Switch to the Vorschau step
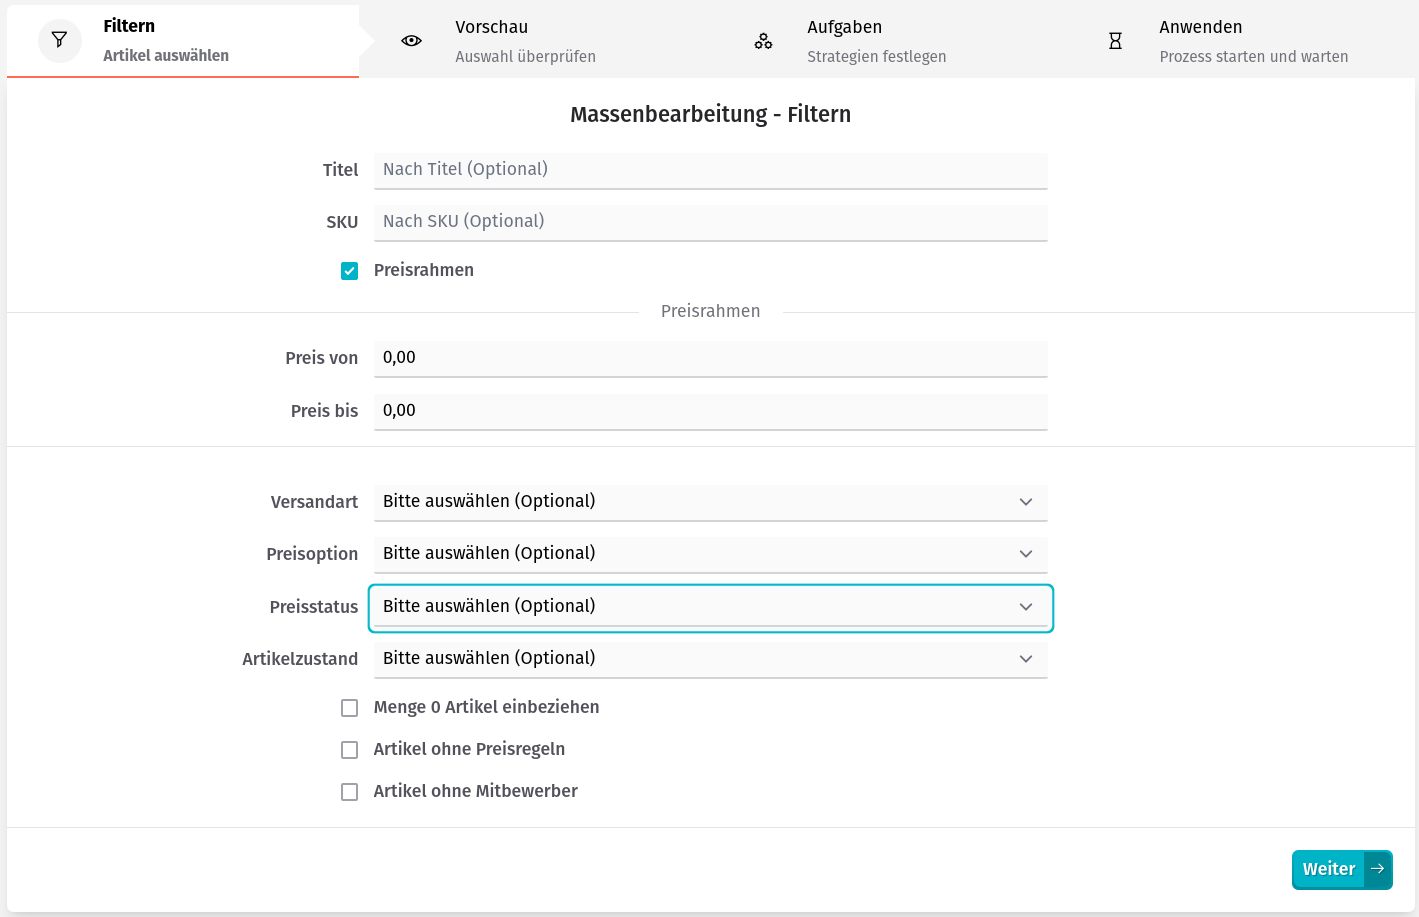The height and width of the screenshot is (917, 1419). (535, 41)
